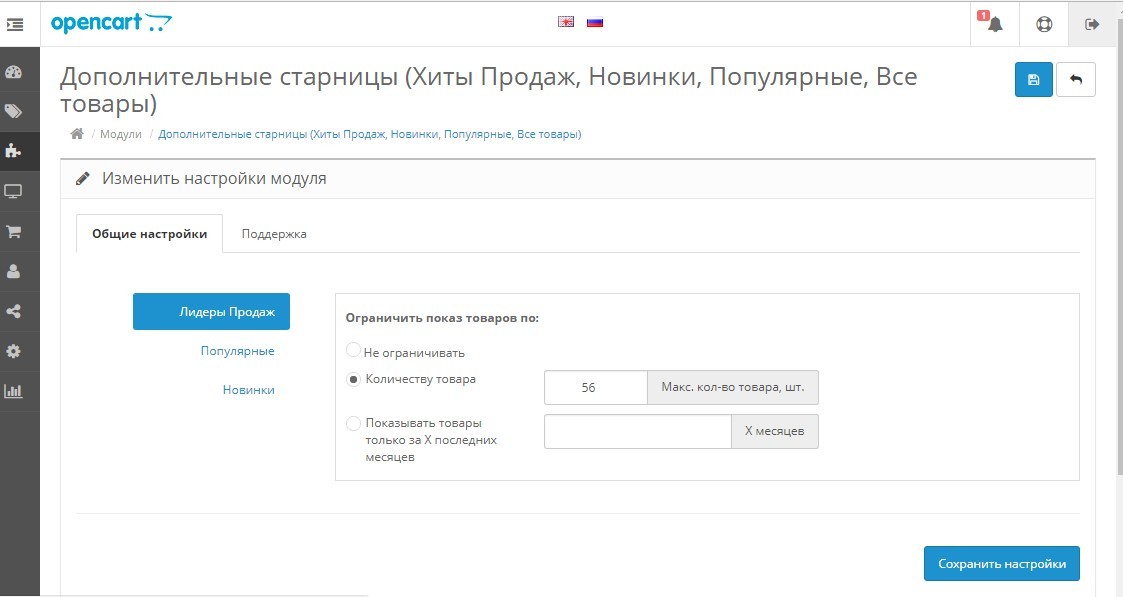Open the "Популярные" settings section
Screen dimensions: 1123x597
click(x=238, y=351)
